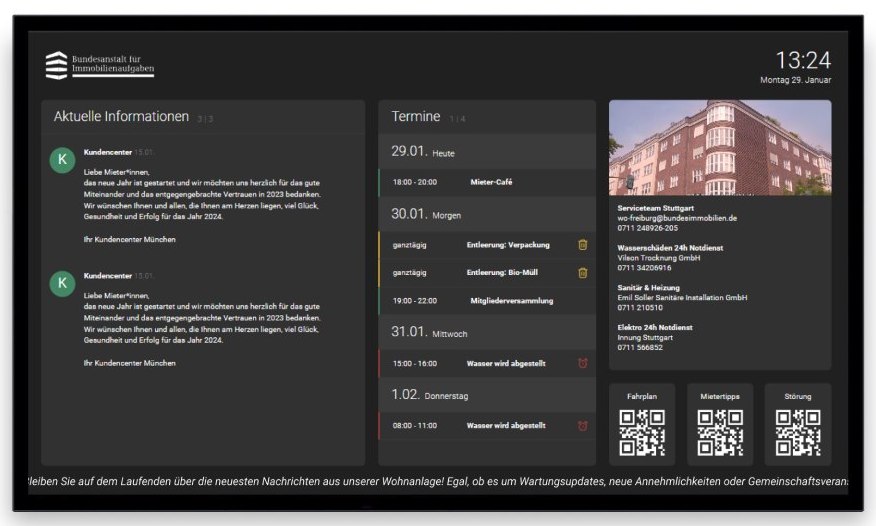The height and width of the screenshot is (526, 876).
Task: Click the 18:00 - 20:00 time label
Action: tap(415, 182)
